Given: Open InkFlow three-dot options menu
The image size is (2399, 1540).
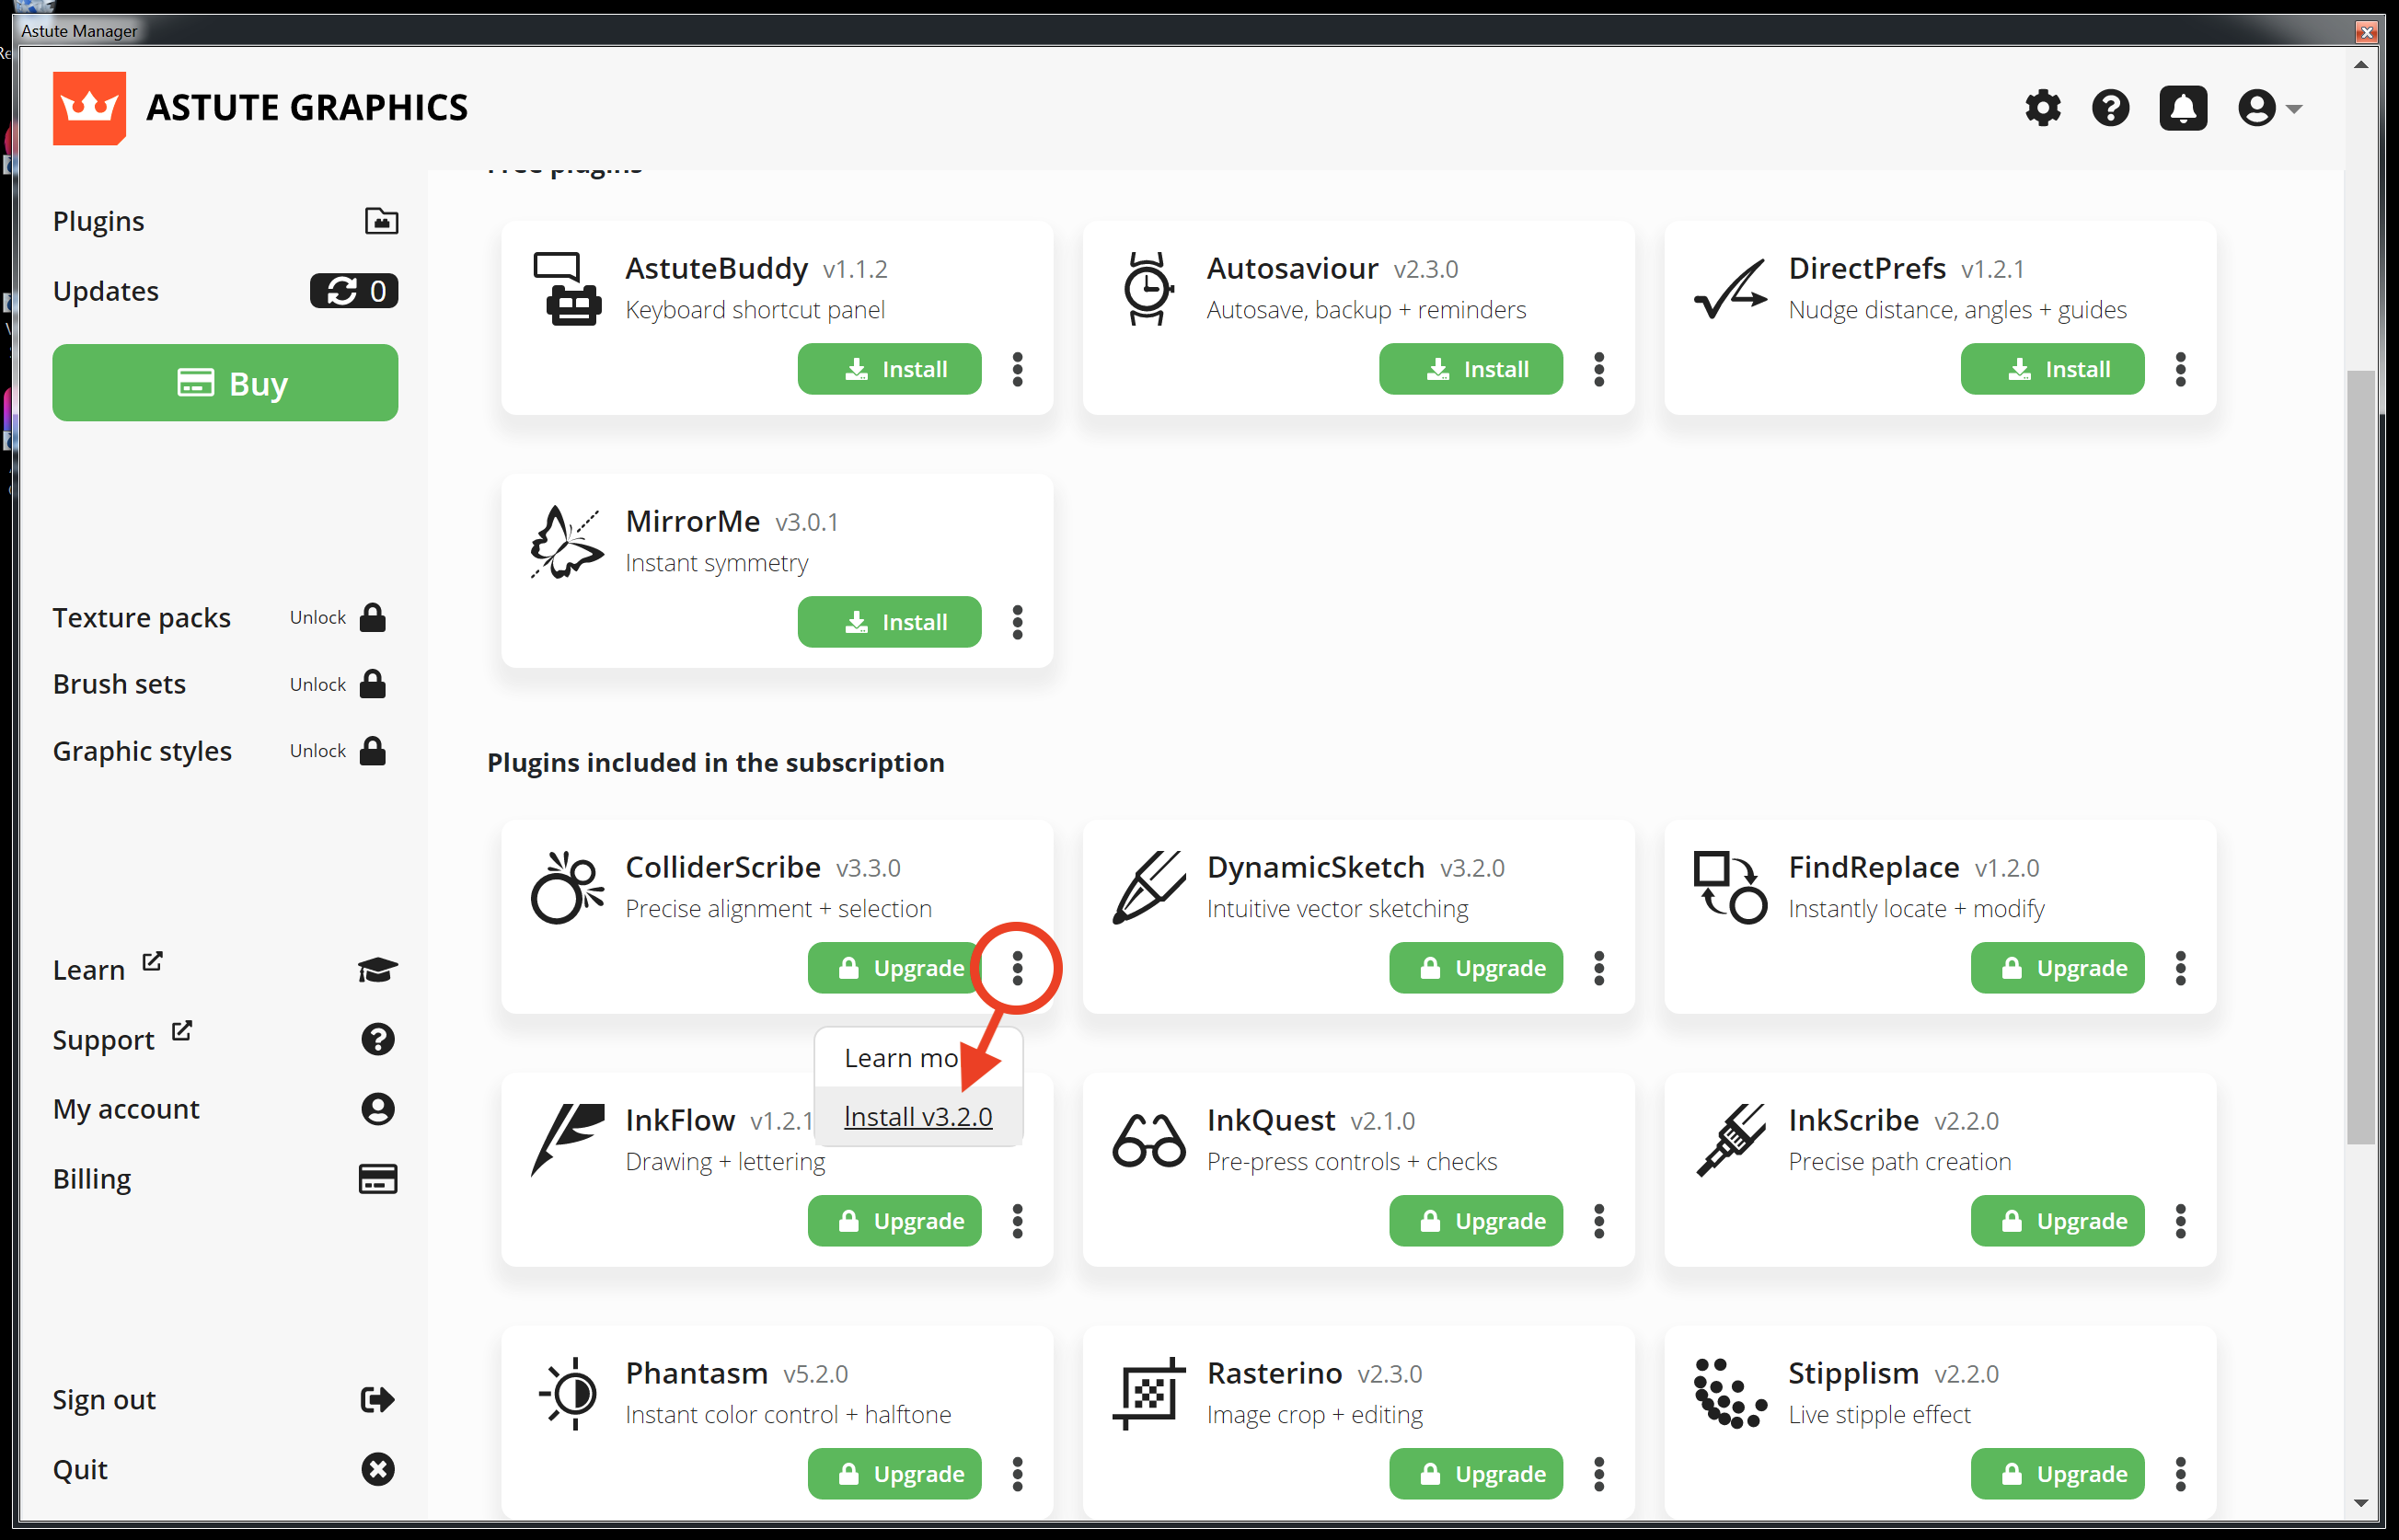Looking at the screenshot, I should click(1018, 1221).
